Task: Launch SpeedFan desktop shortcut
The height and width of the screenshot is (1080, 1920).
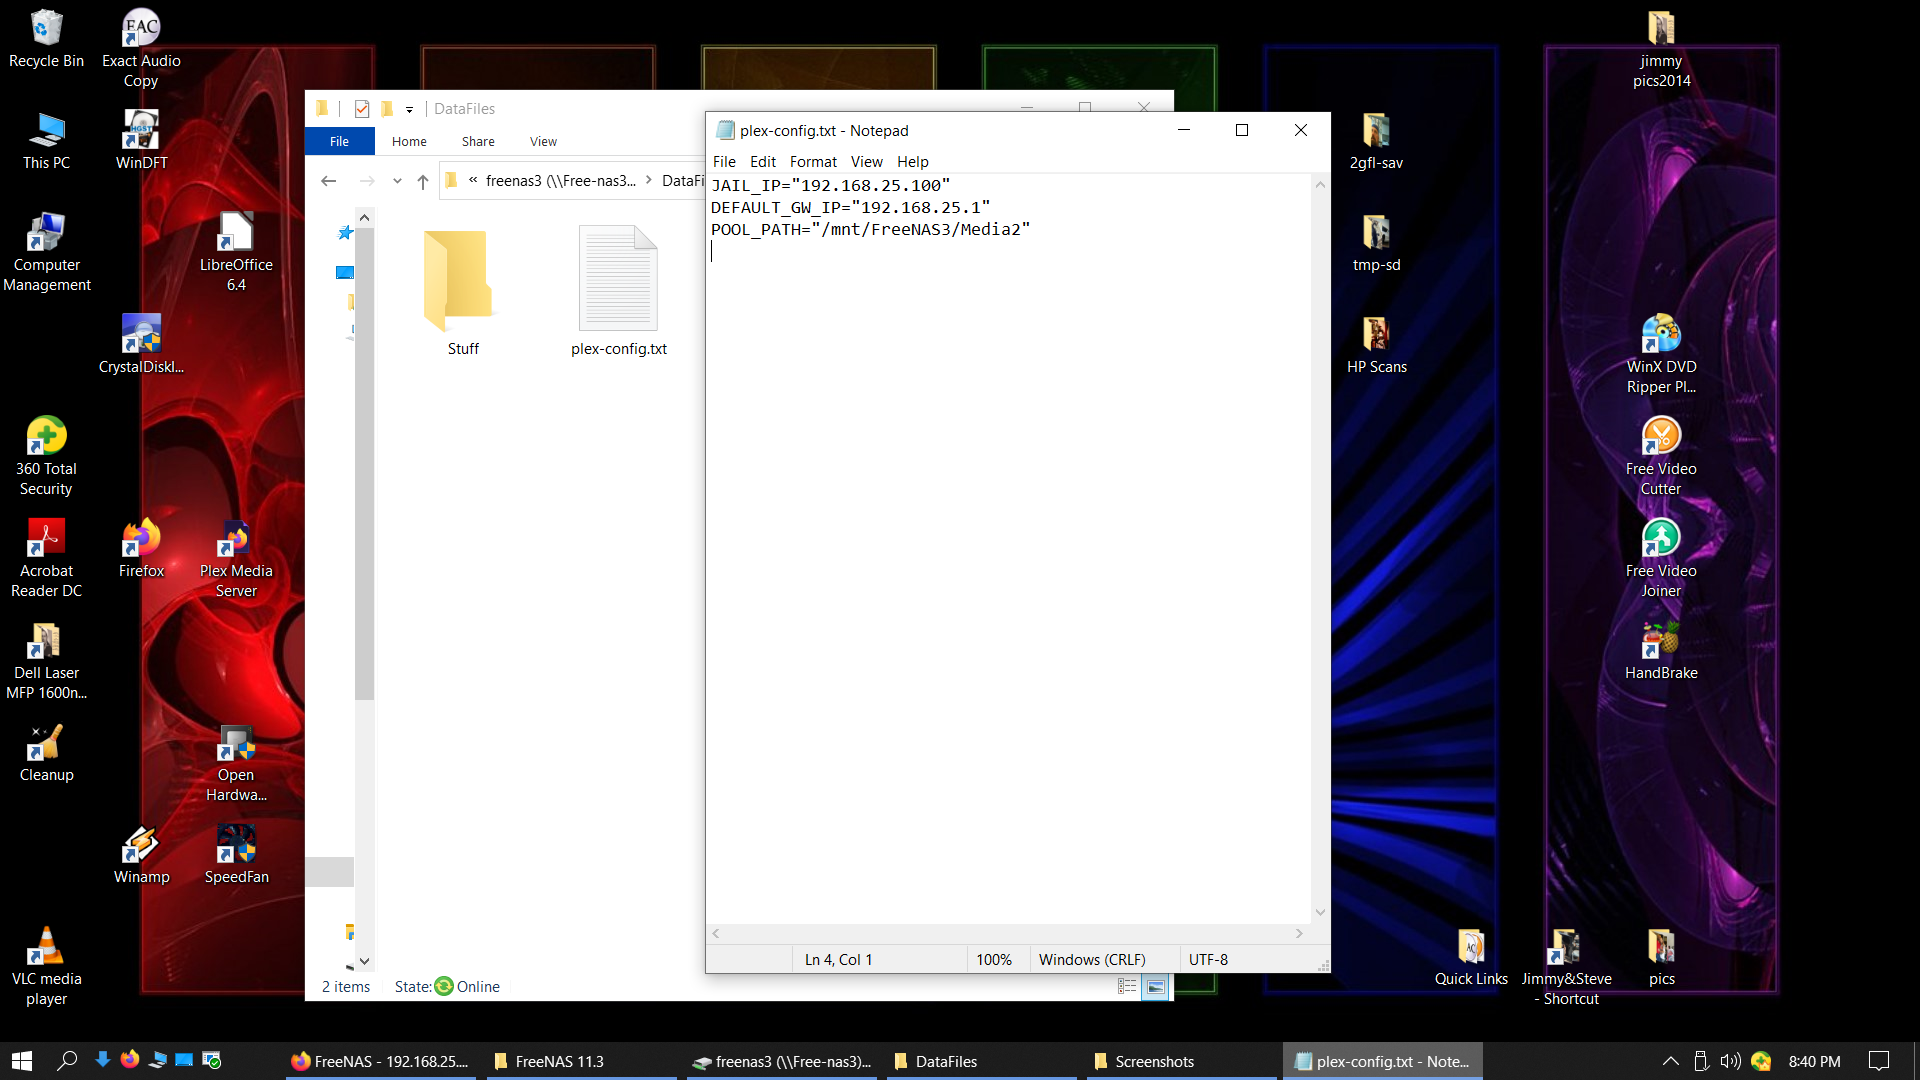Action: coord(236,855)
